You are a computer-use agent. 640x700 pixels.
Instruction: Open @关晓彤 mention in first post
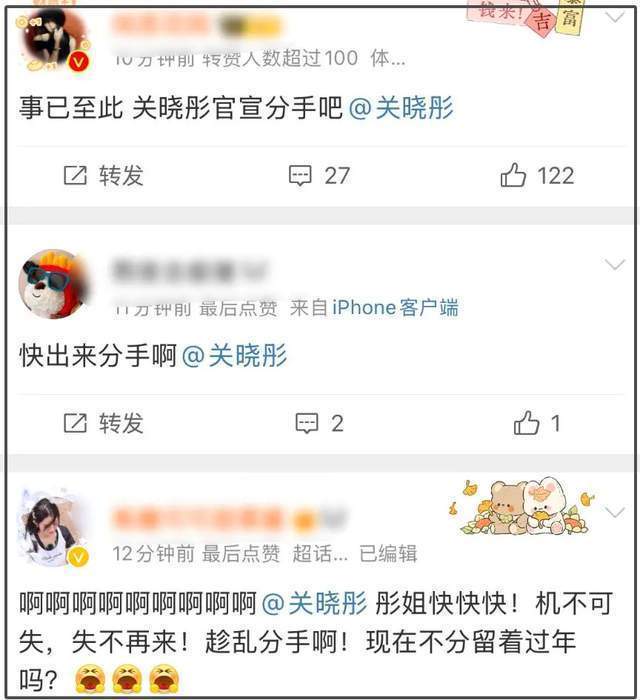[401, 108]
